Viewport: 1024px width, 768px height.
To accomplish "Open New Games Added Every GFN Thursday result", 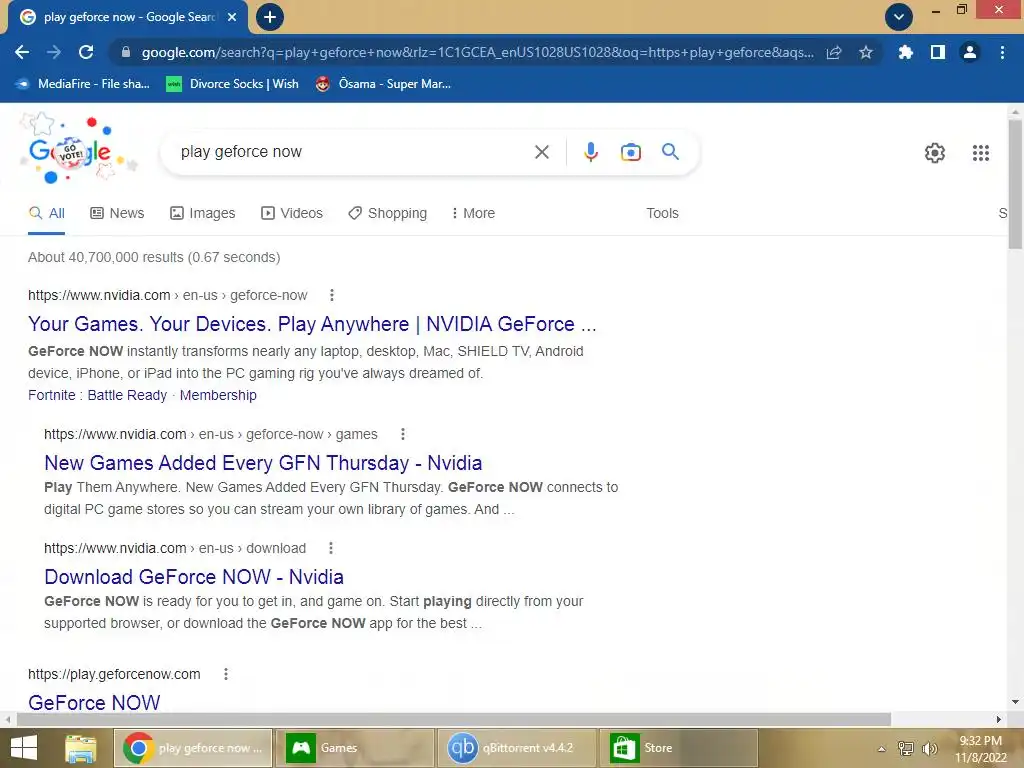I will pos(263,463).
